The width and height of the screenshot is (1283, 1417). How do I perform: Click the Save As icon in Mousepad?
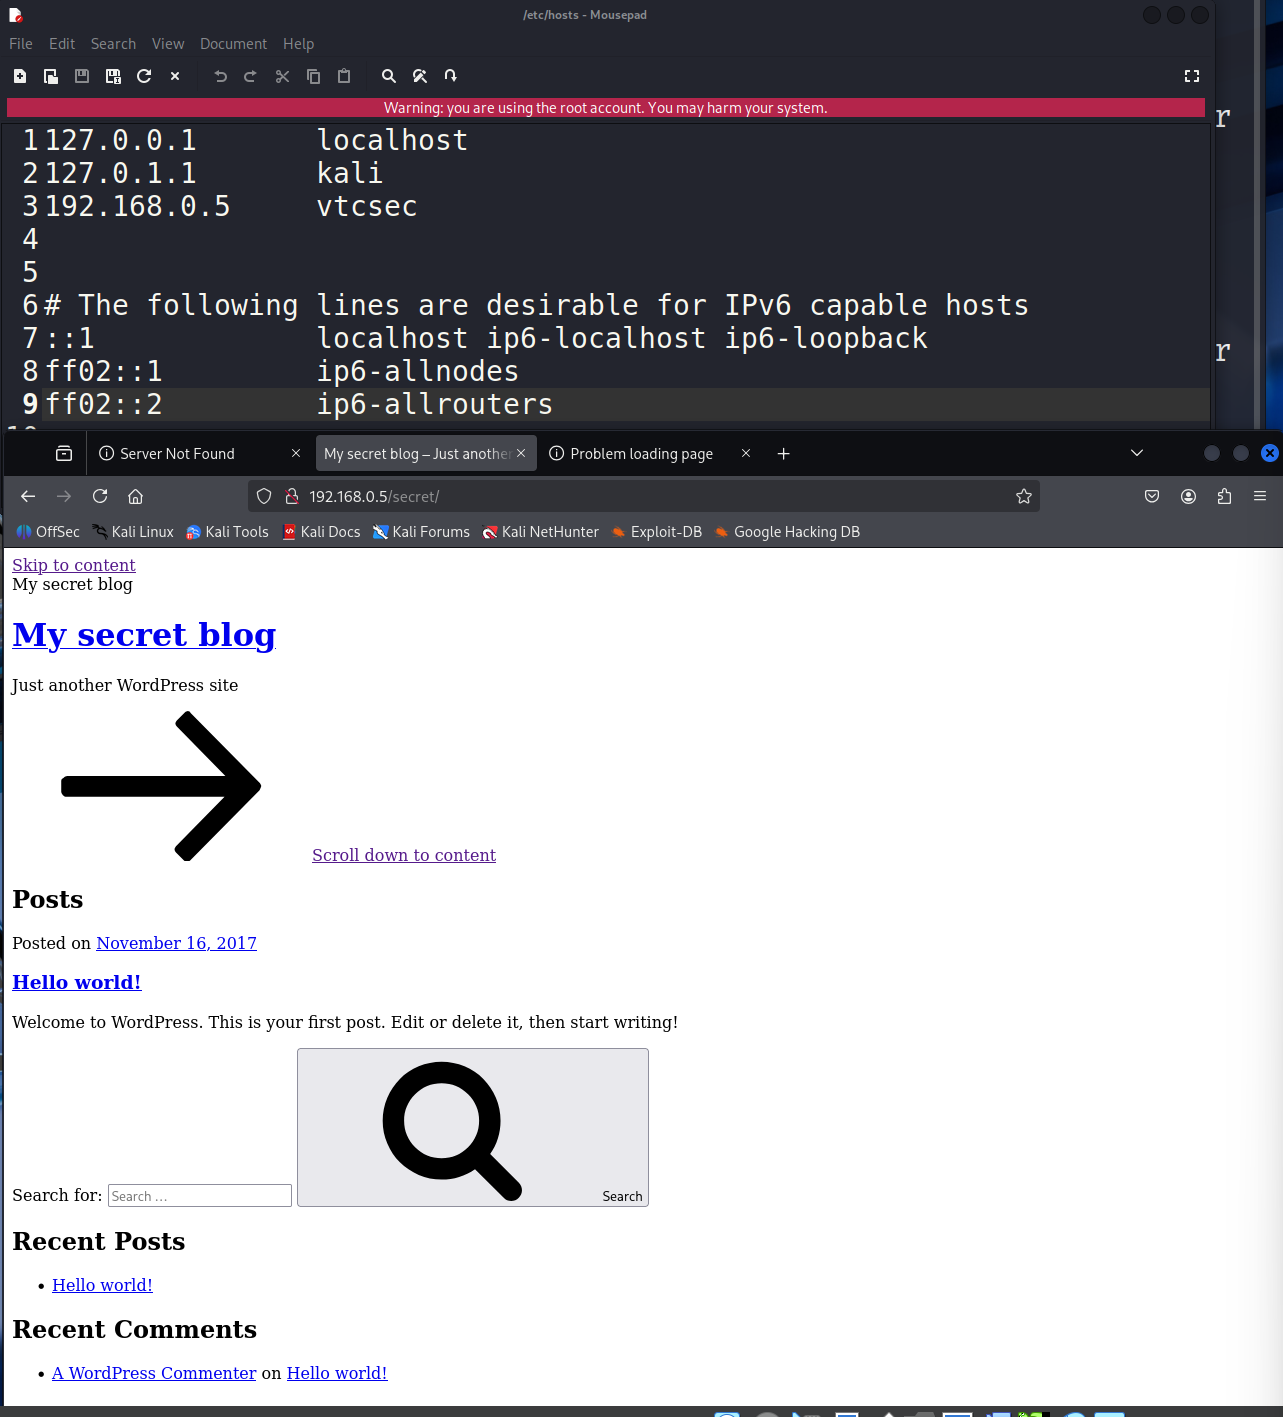tap(113, 76)
